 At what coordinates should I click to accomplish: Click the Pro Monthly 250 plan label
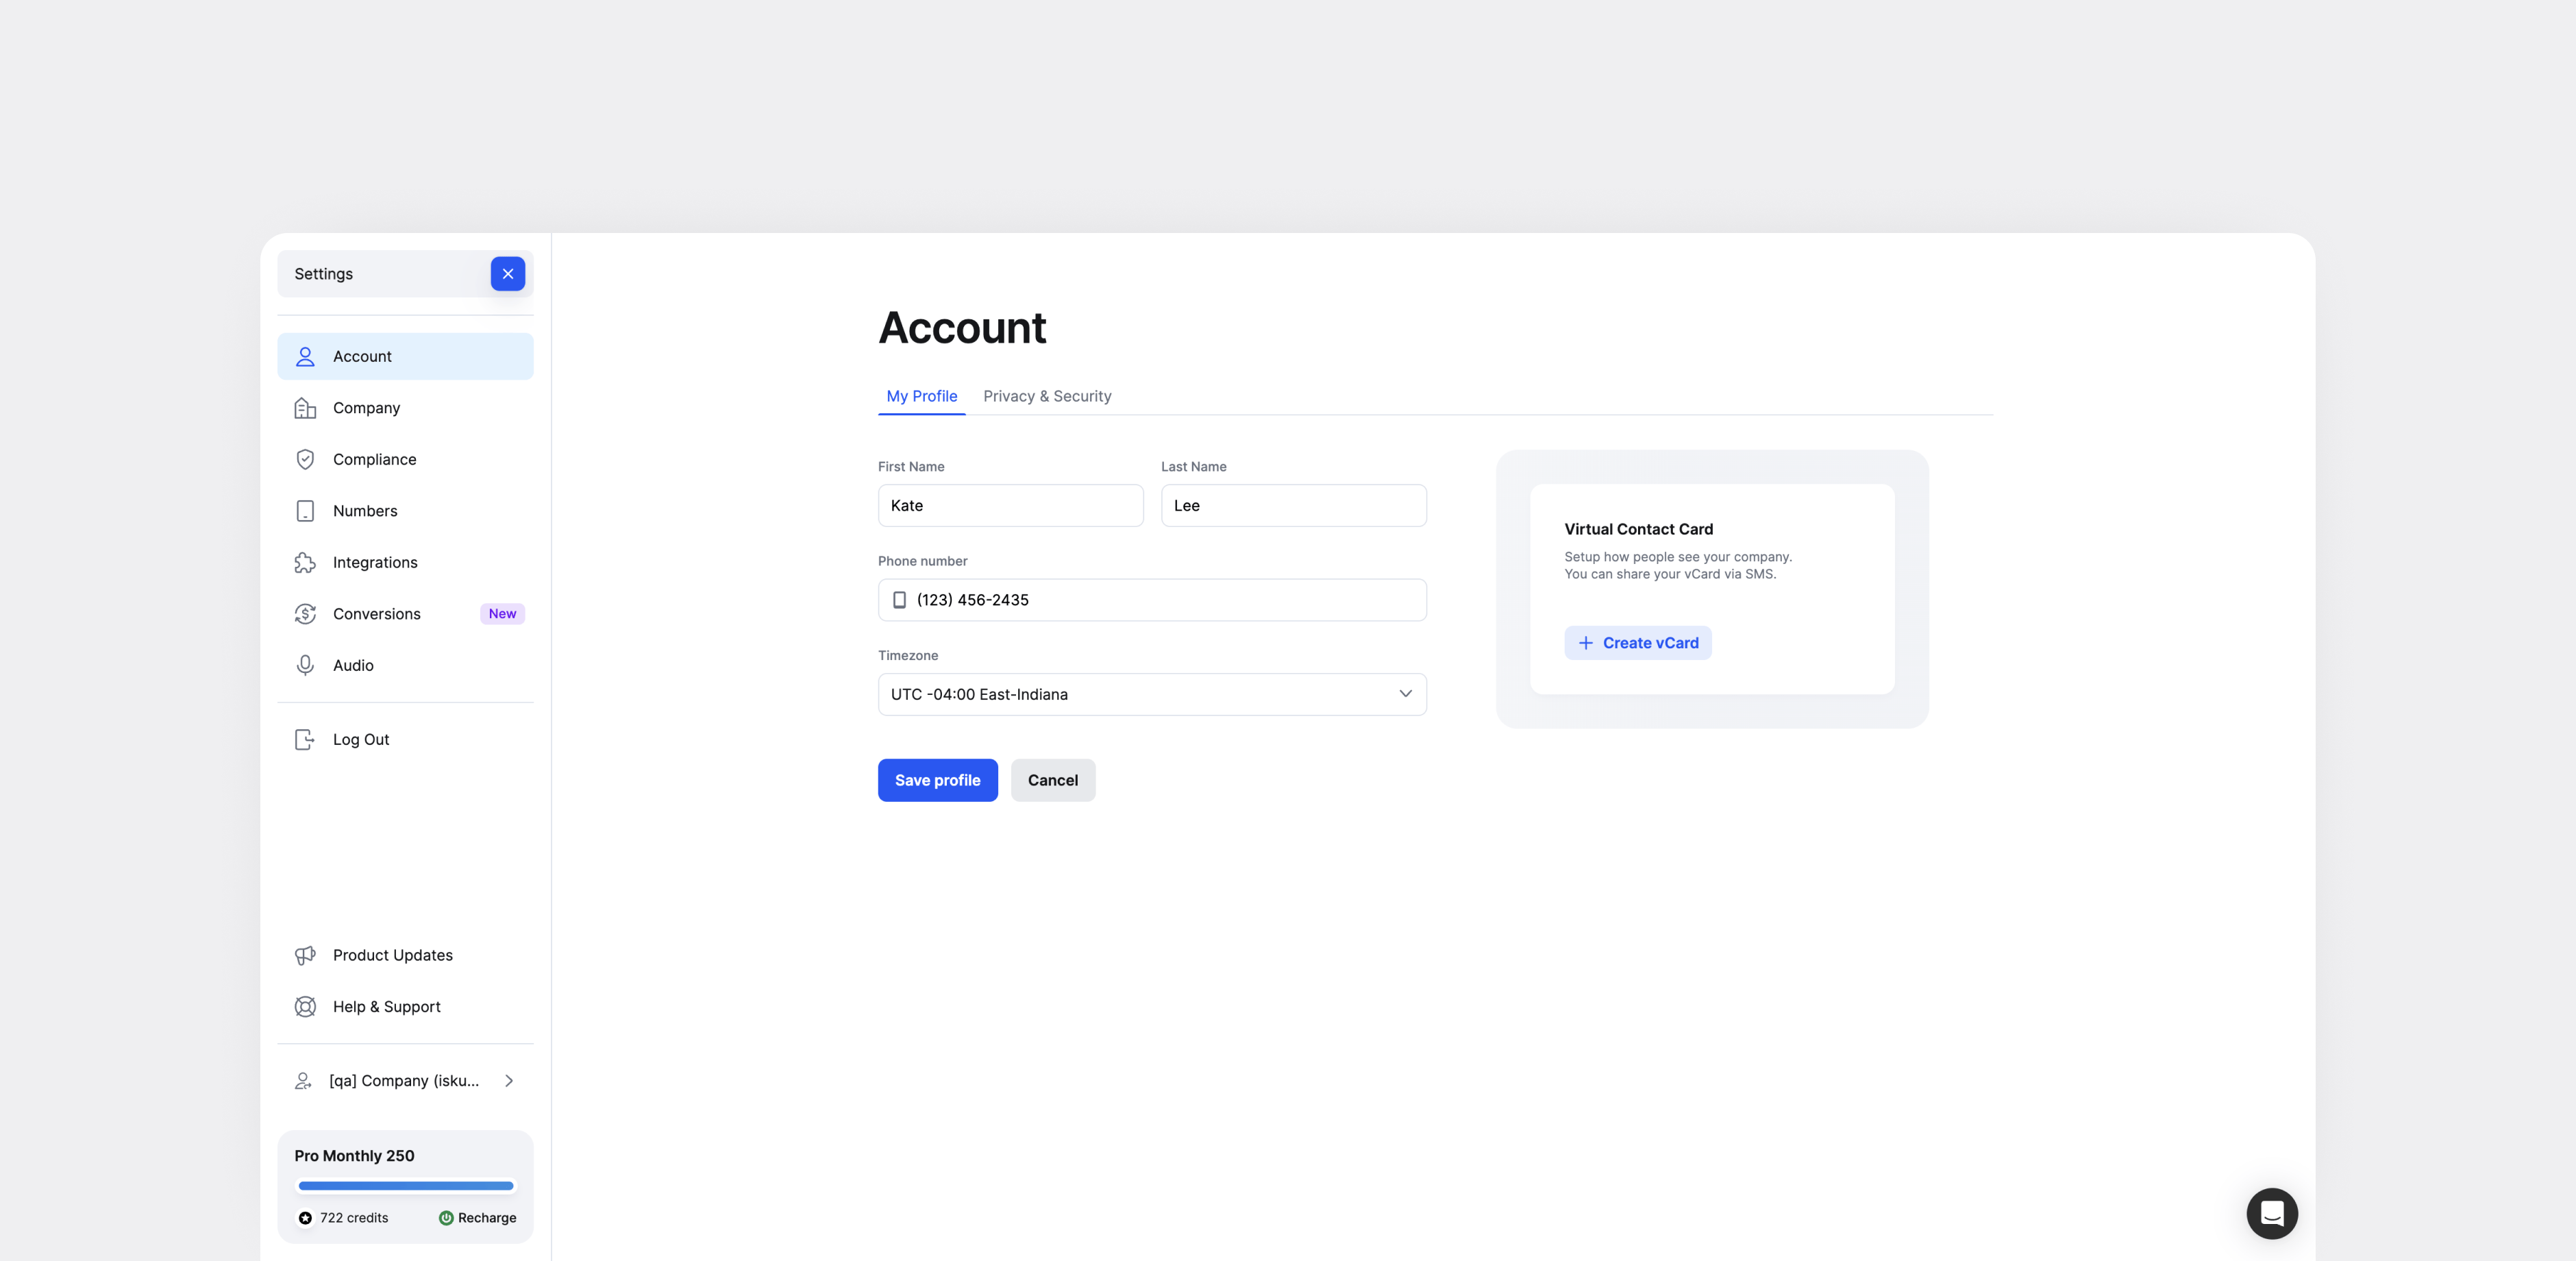coord(354,1156)
